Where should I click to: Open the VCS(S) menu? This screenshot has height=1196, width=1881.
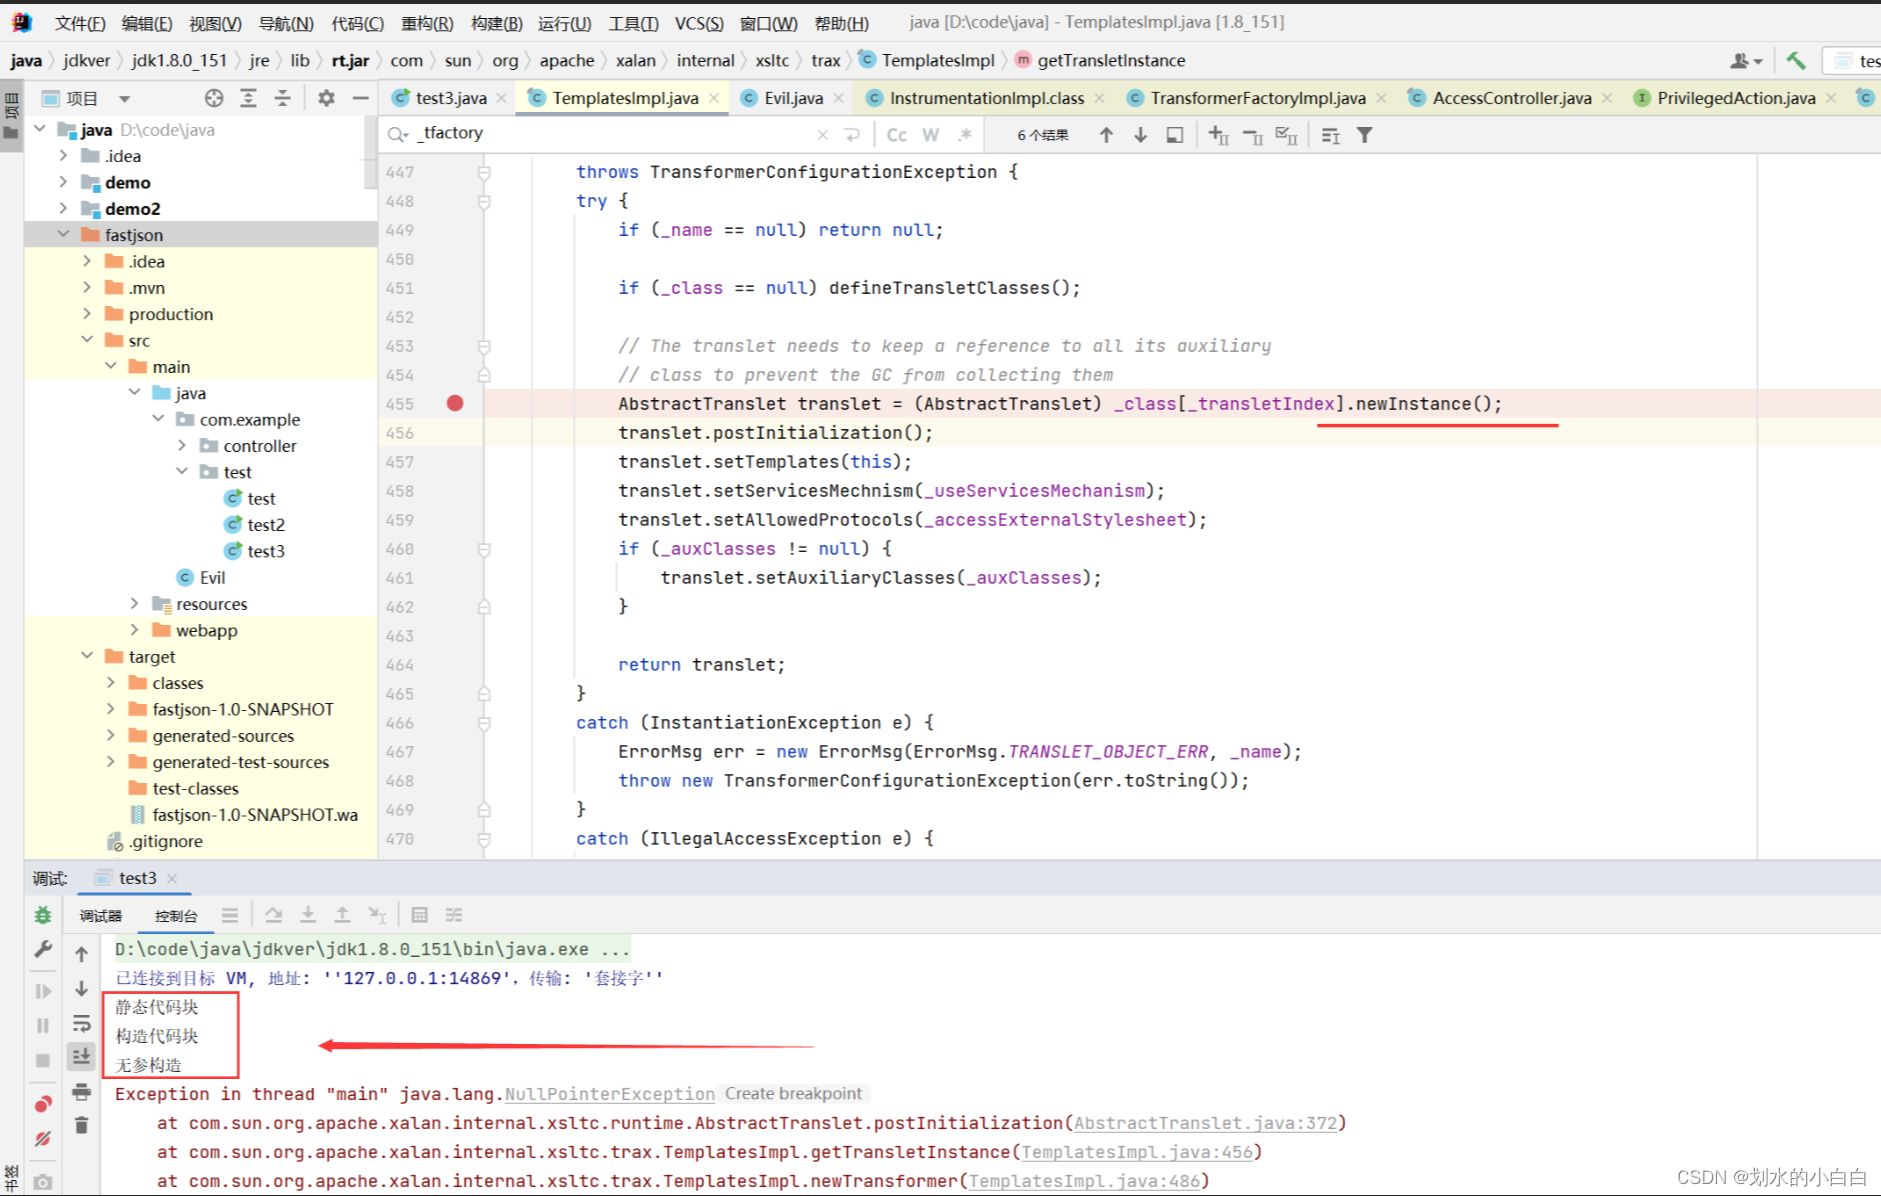tap(699, 22)
